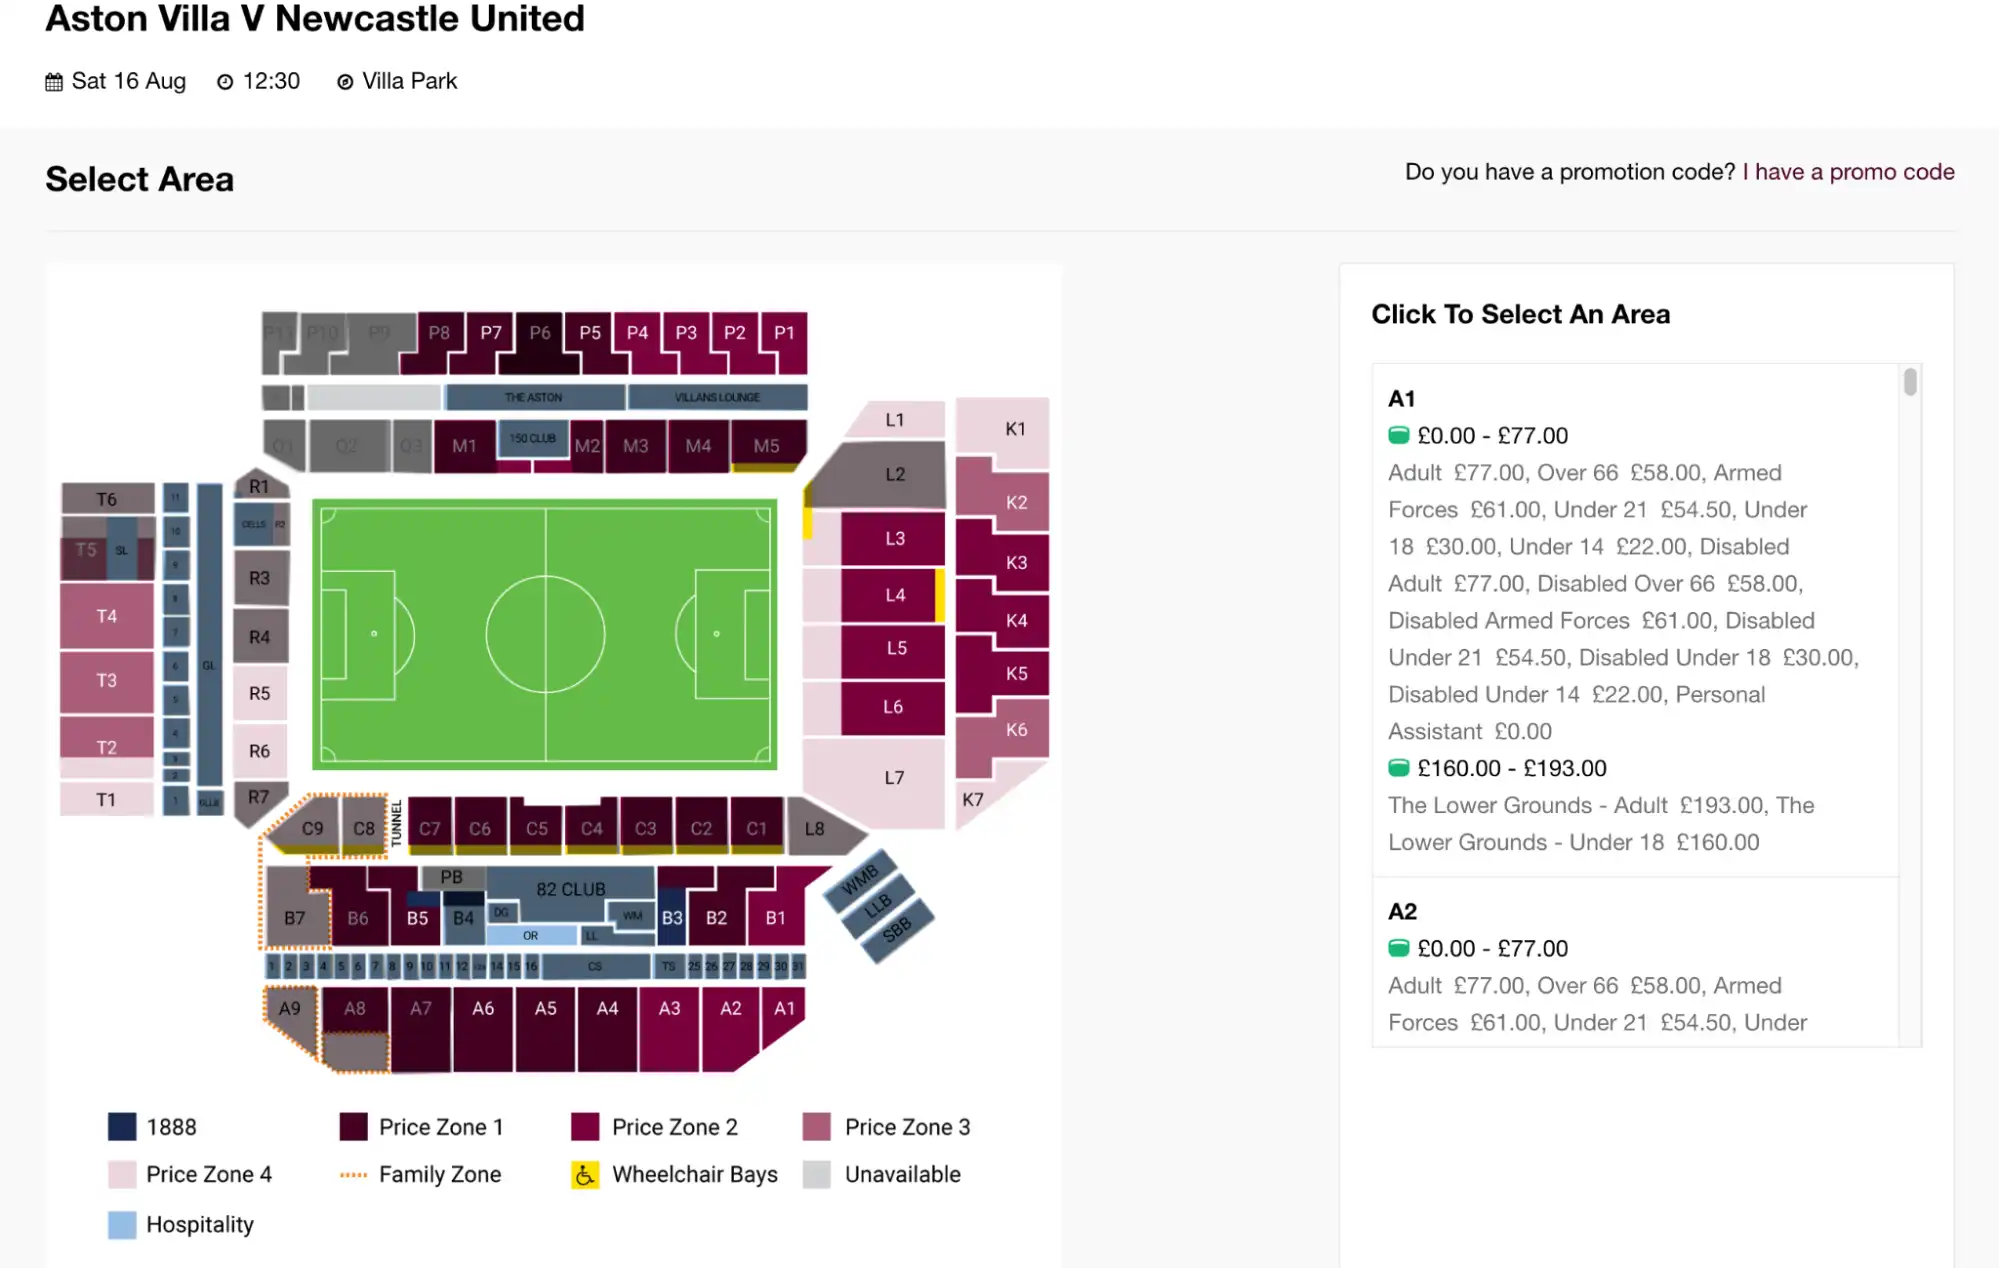Select area A2 heading in the list

click(1404, 910)
